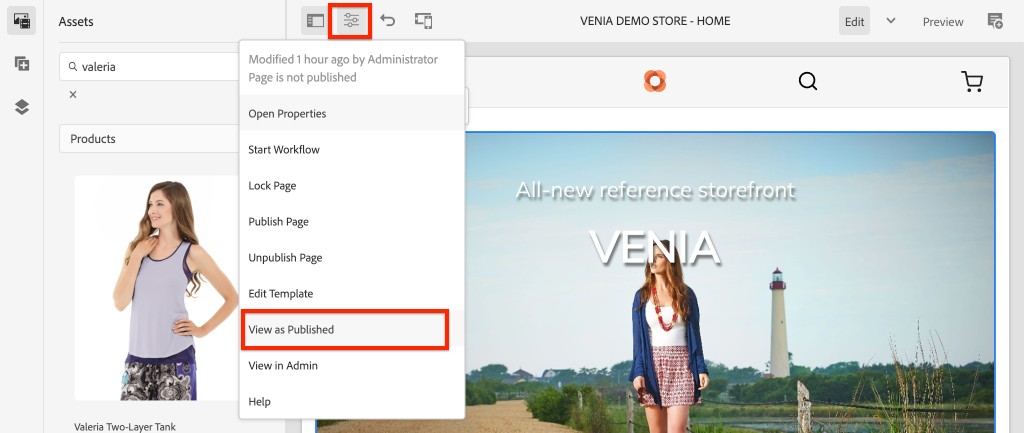Select Edit mode button
1024x433 pixels.
[854, 21]
